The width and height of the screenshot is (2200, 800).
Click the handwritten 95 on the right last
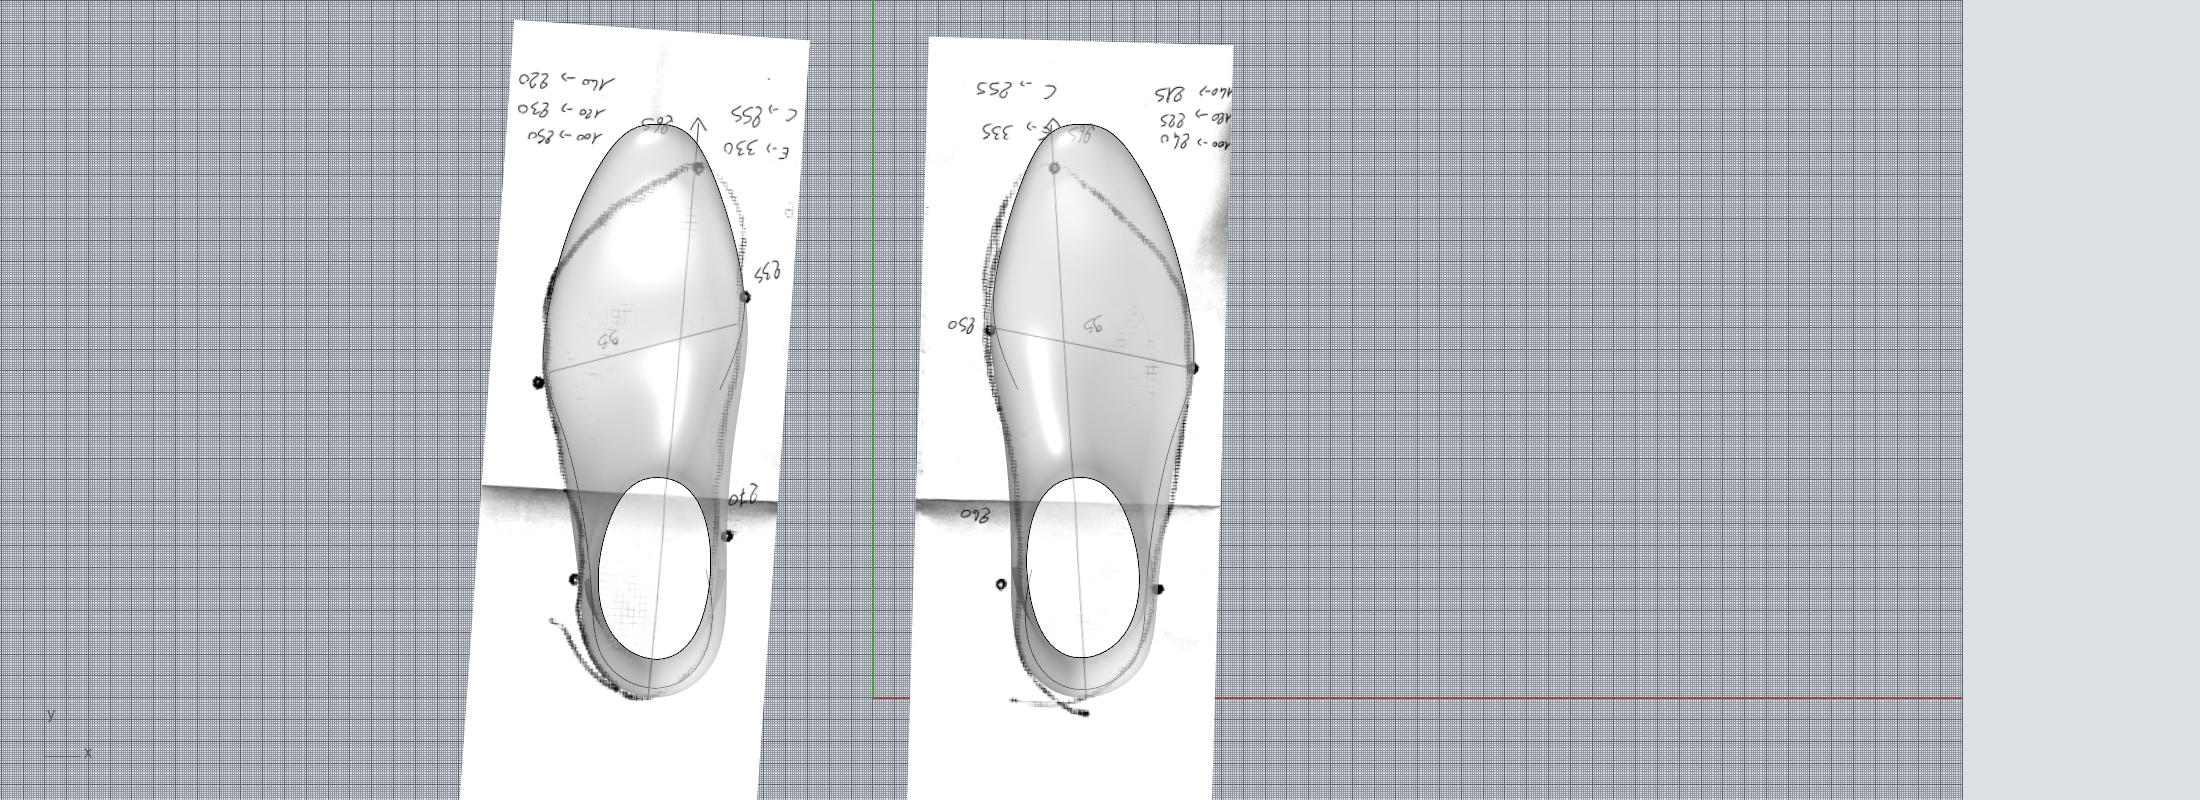click(1092, 325)
